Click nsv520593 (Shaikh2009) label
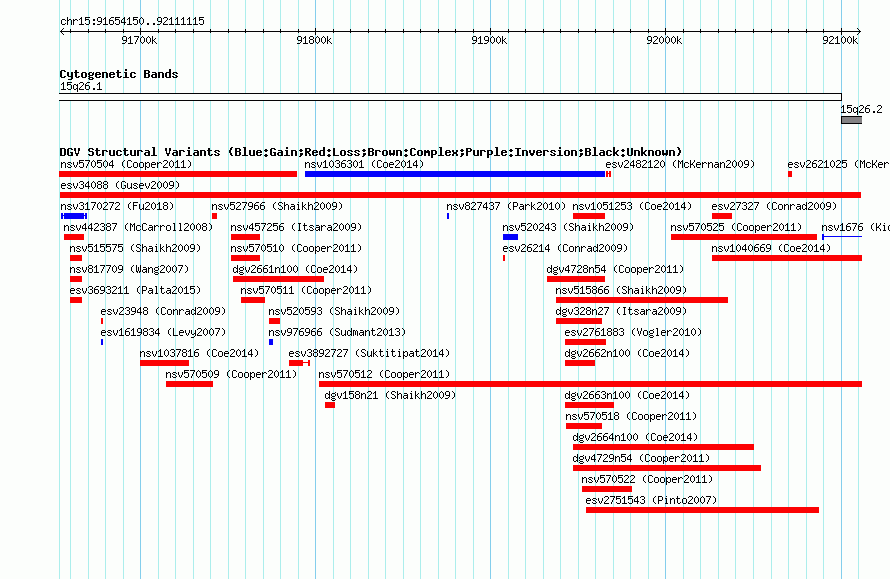 click(334, 312)
